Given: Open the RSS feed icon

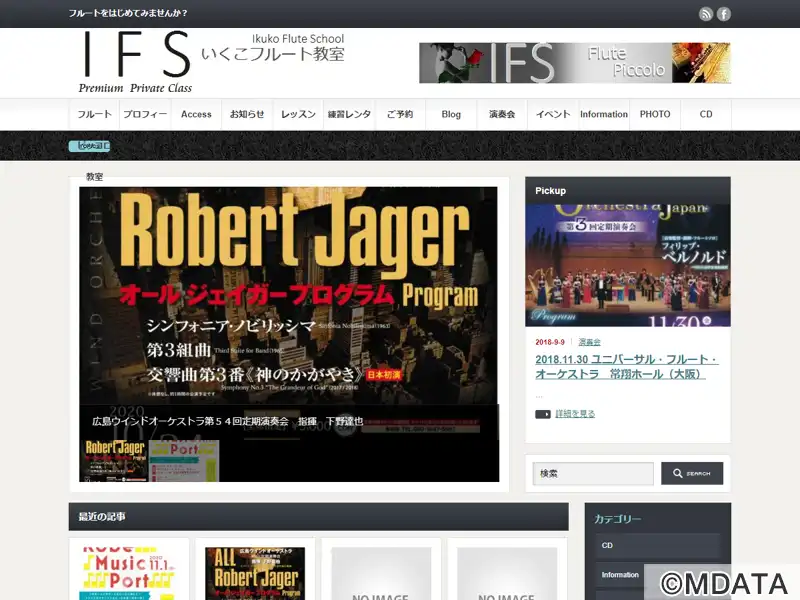Looking at the screenshot, I should (x=706, y=14).
